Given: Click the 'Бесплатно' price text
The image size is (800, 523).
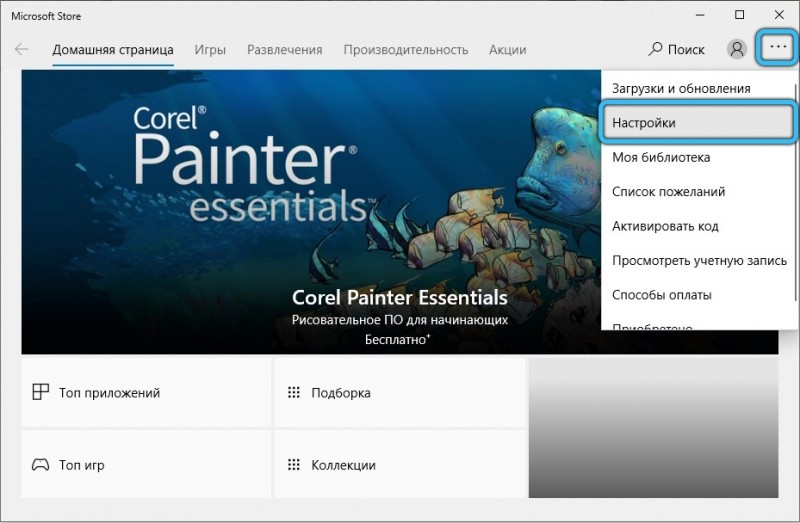Looking at the screenshot, I should tap(397, 339).
